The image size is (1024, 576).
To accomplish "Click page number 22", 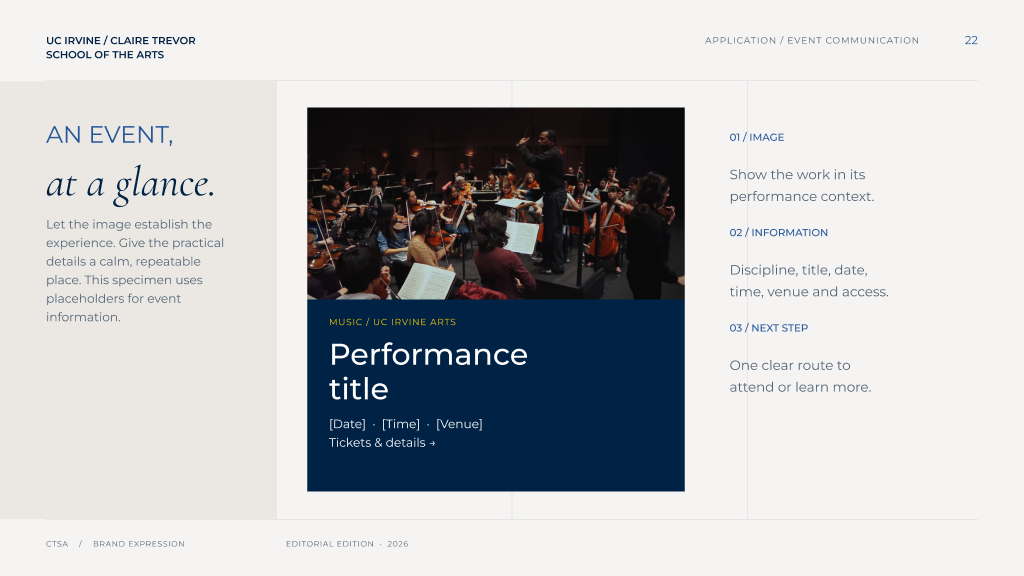I will point(971,40).
